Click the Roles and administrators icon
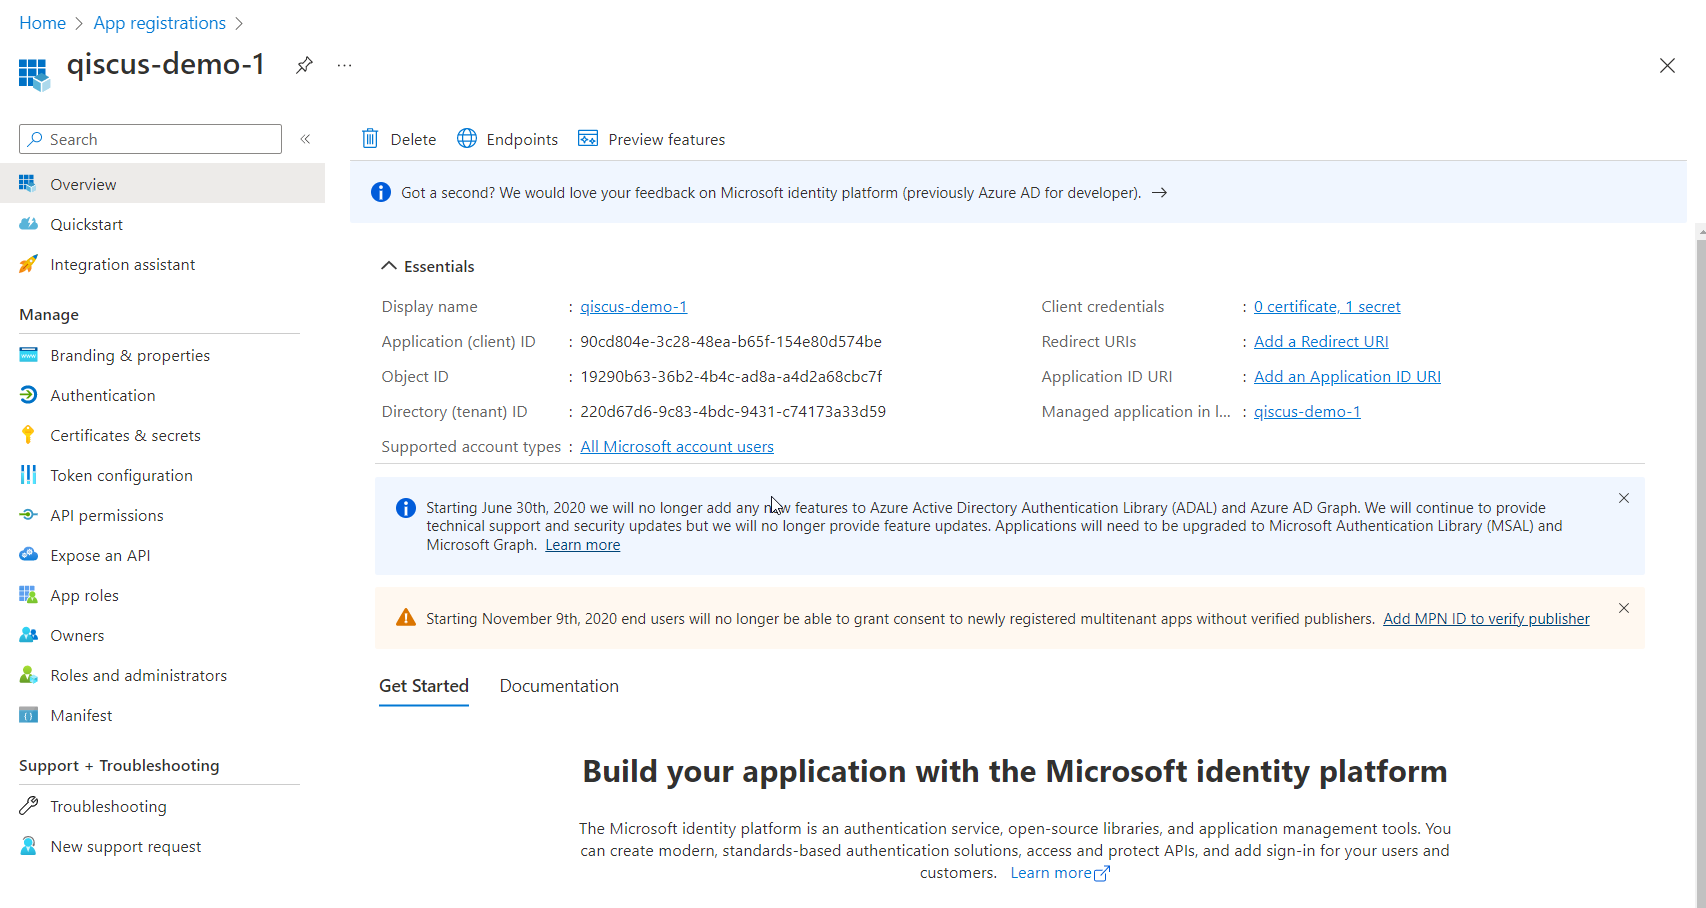Image resolution: width=1706 pixels, height=908 pixels. click(28, 675)
